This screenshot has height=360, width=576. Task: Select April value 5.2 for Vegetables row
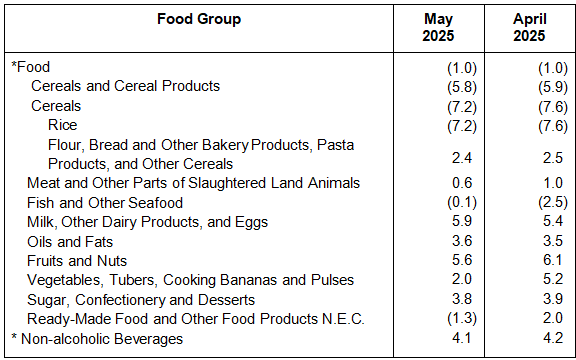point(552,279)
